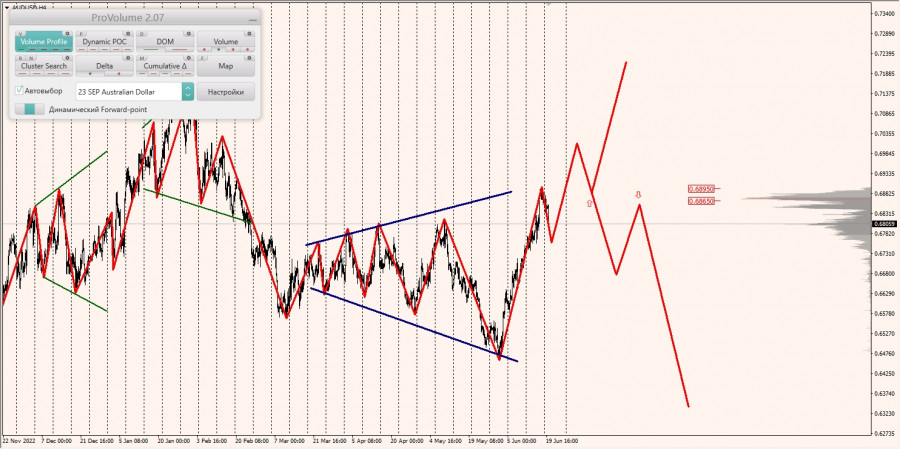Toggle Динамический Forward-point switch
Screen dimensions: 900x449
pos(30,109)
